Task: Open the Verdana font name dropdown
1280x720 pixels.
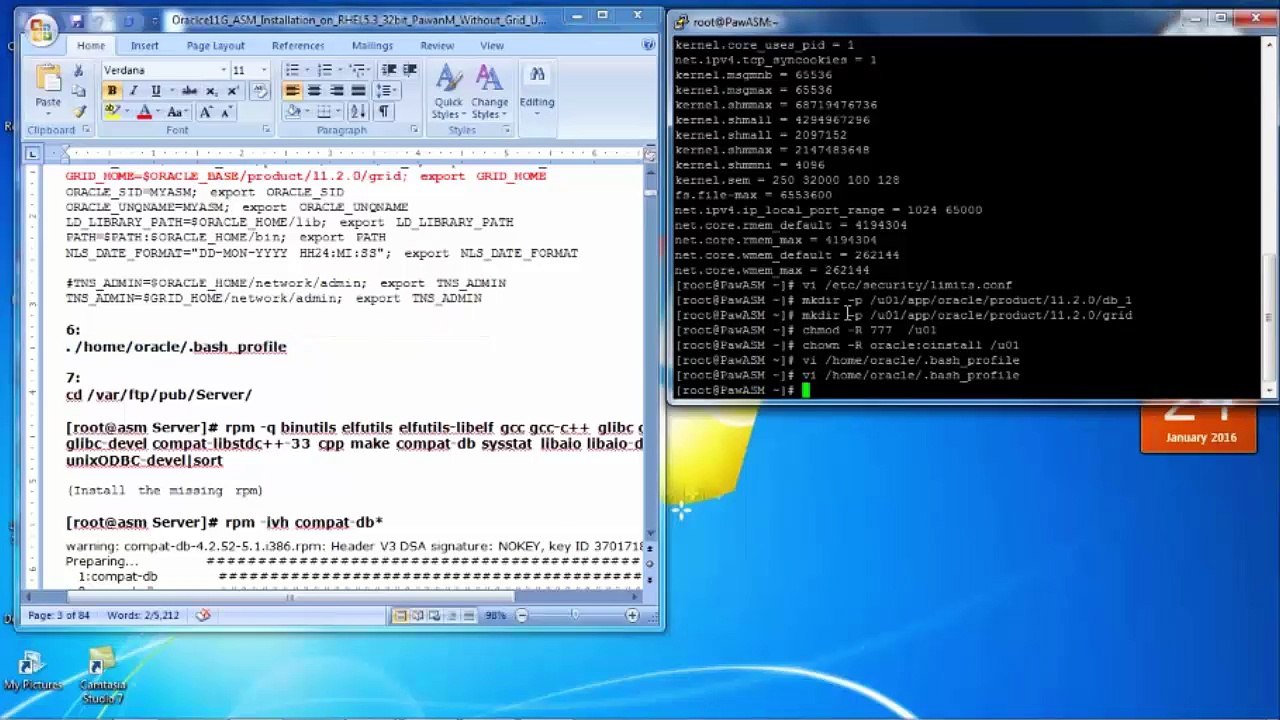Action: coord(223,70)
